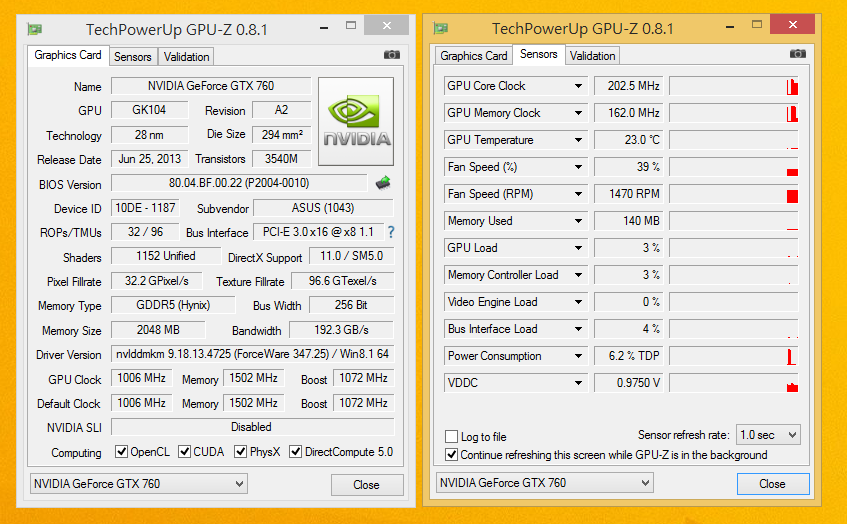Switch to Sensors tab in left window
Viewport: 847px width, 524px height.
pos(133,57)
